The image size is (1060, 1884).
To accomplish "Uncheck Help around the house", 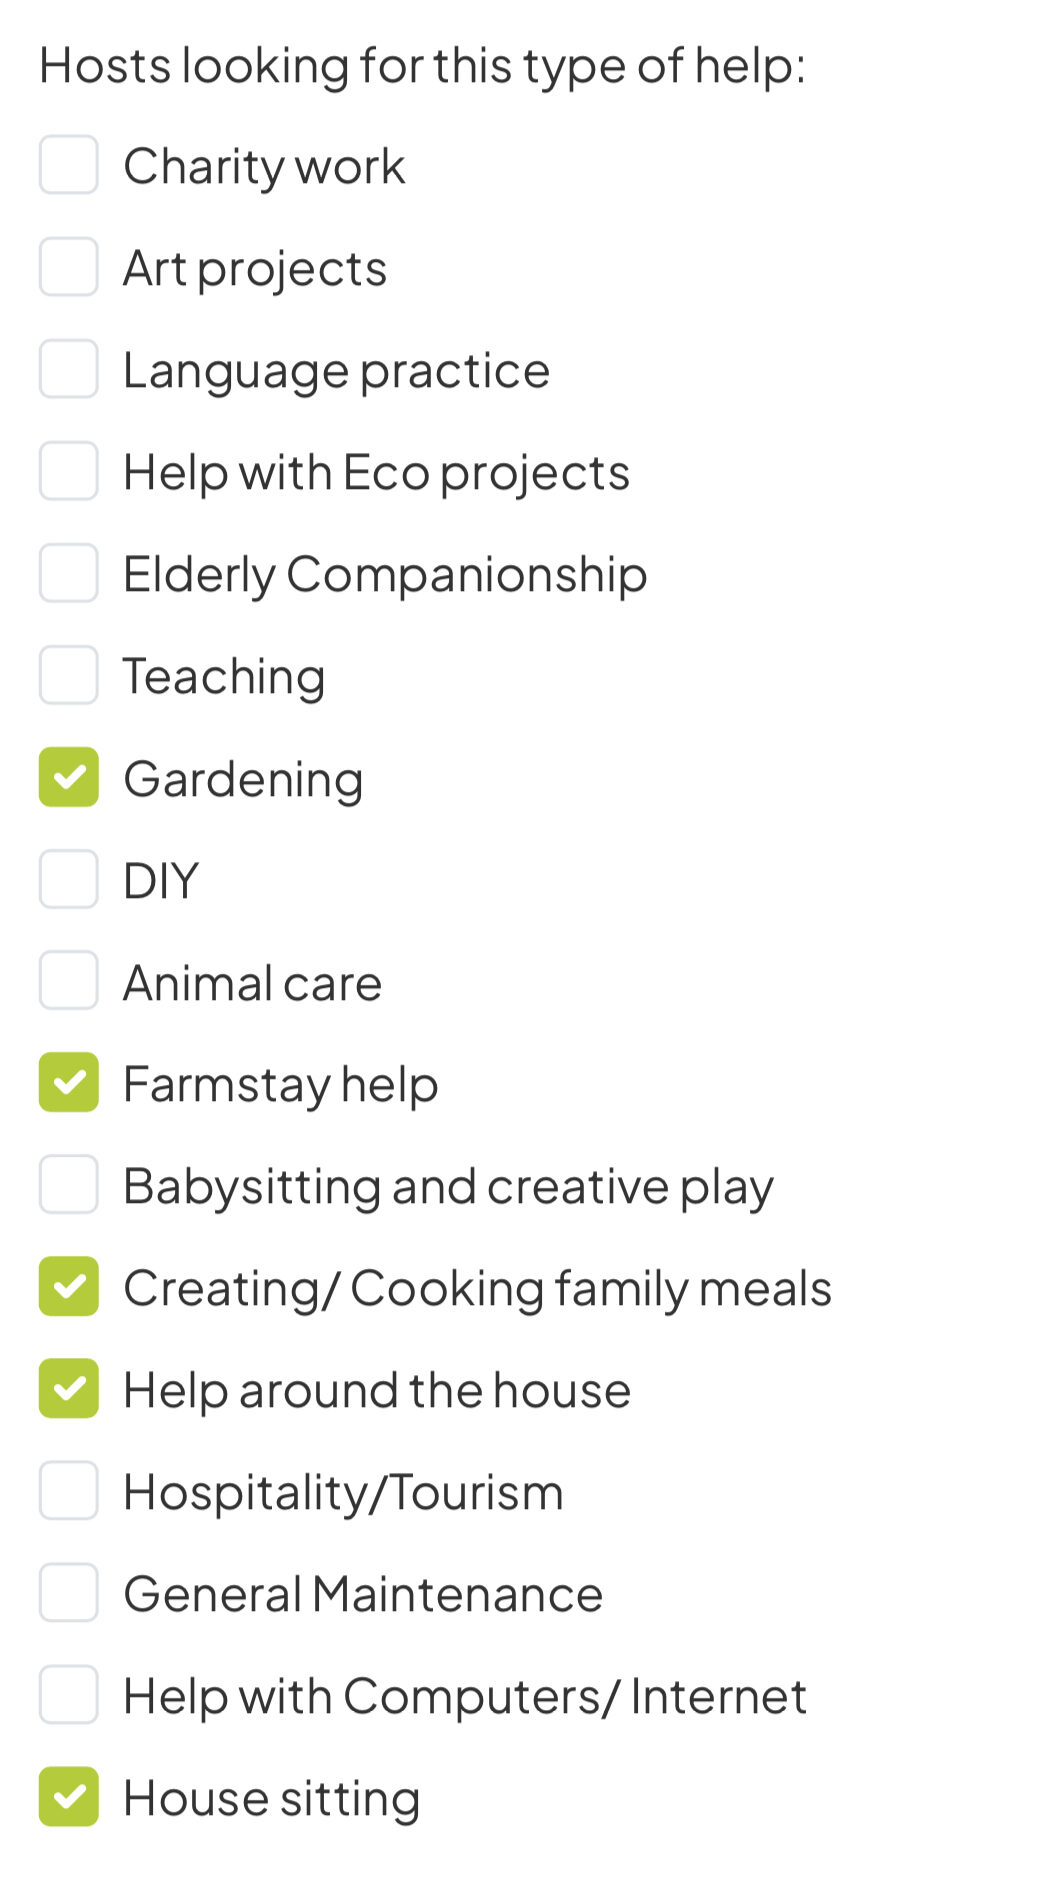I will pyautogui.click(x=68, y=1389).
